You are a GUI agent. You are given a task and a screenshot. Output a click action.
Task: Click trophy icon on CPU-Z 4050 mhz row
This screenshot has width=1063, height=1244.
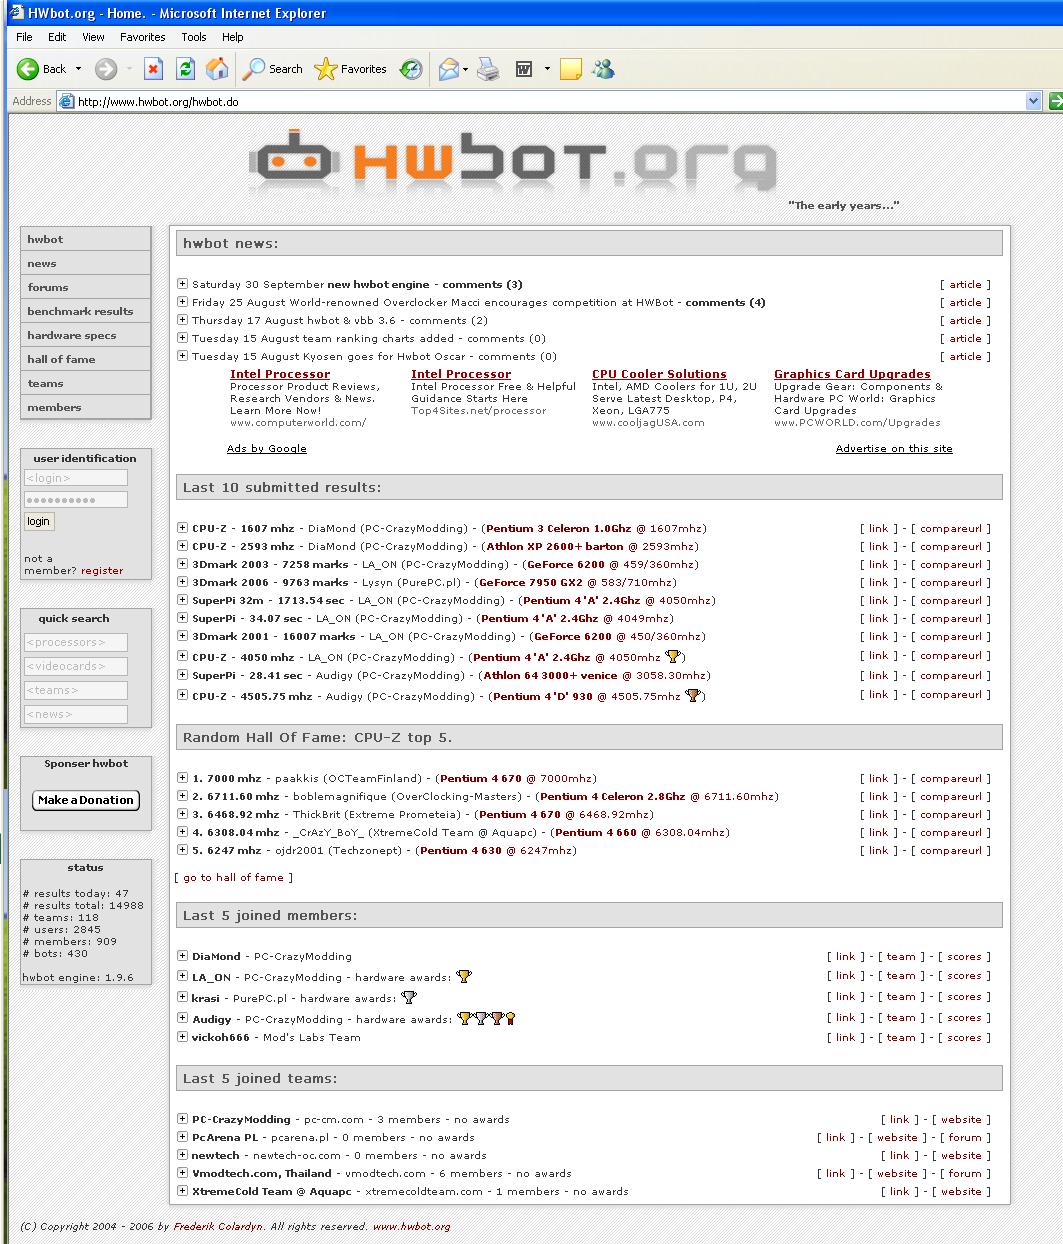[673, 657]
